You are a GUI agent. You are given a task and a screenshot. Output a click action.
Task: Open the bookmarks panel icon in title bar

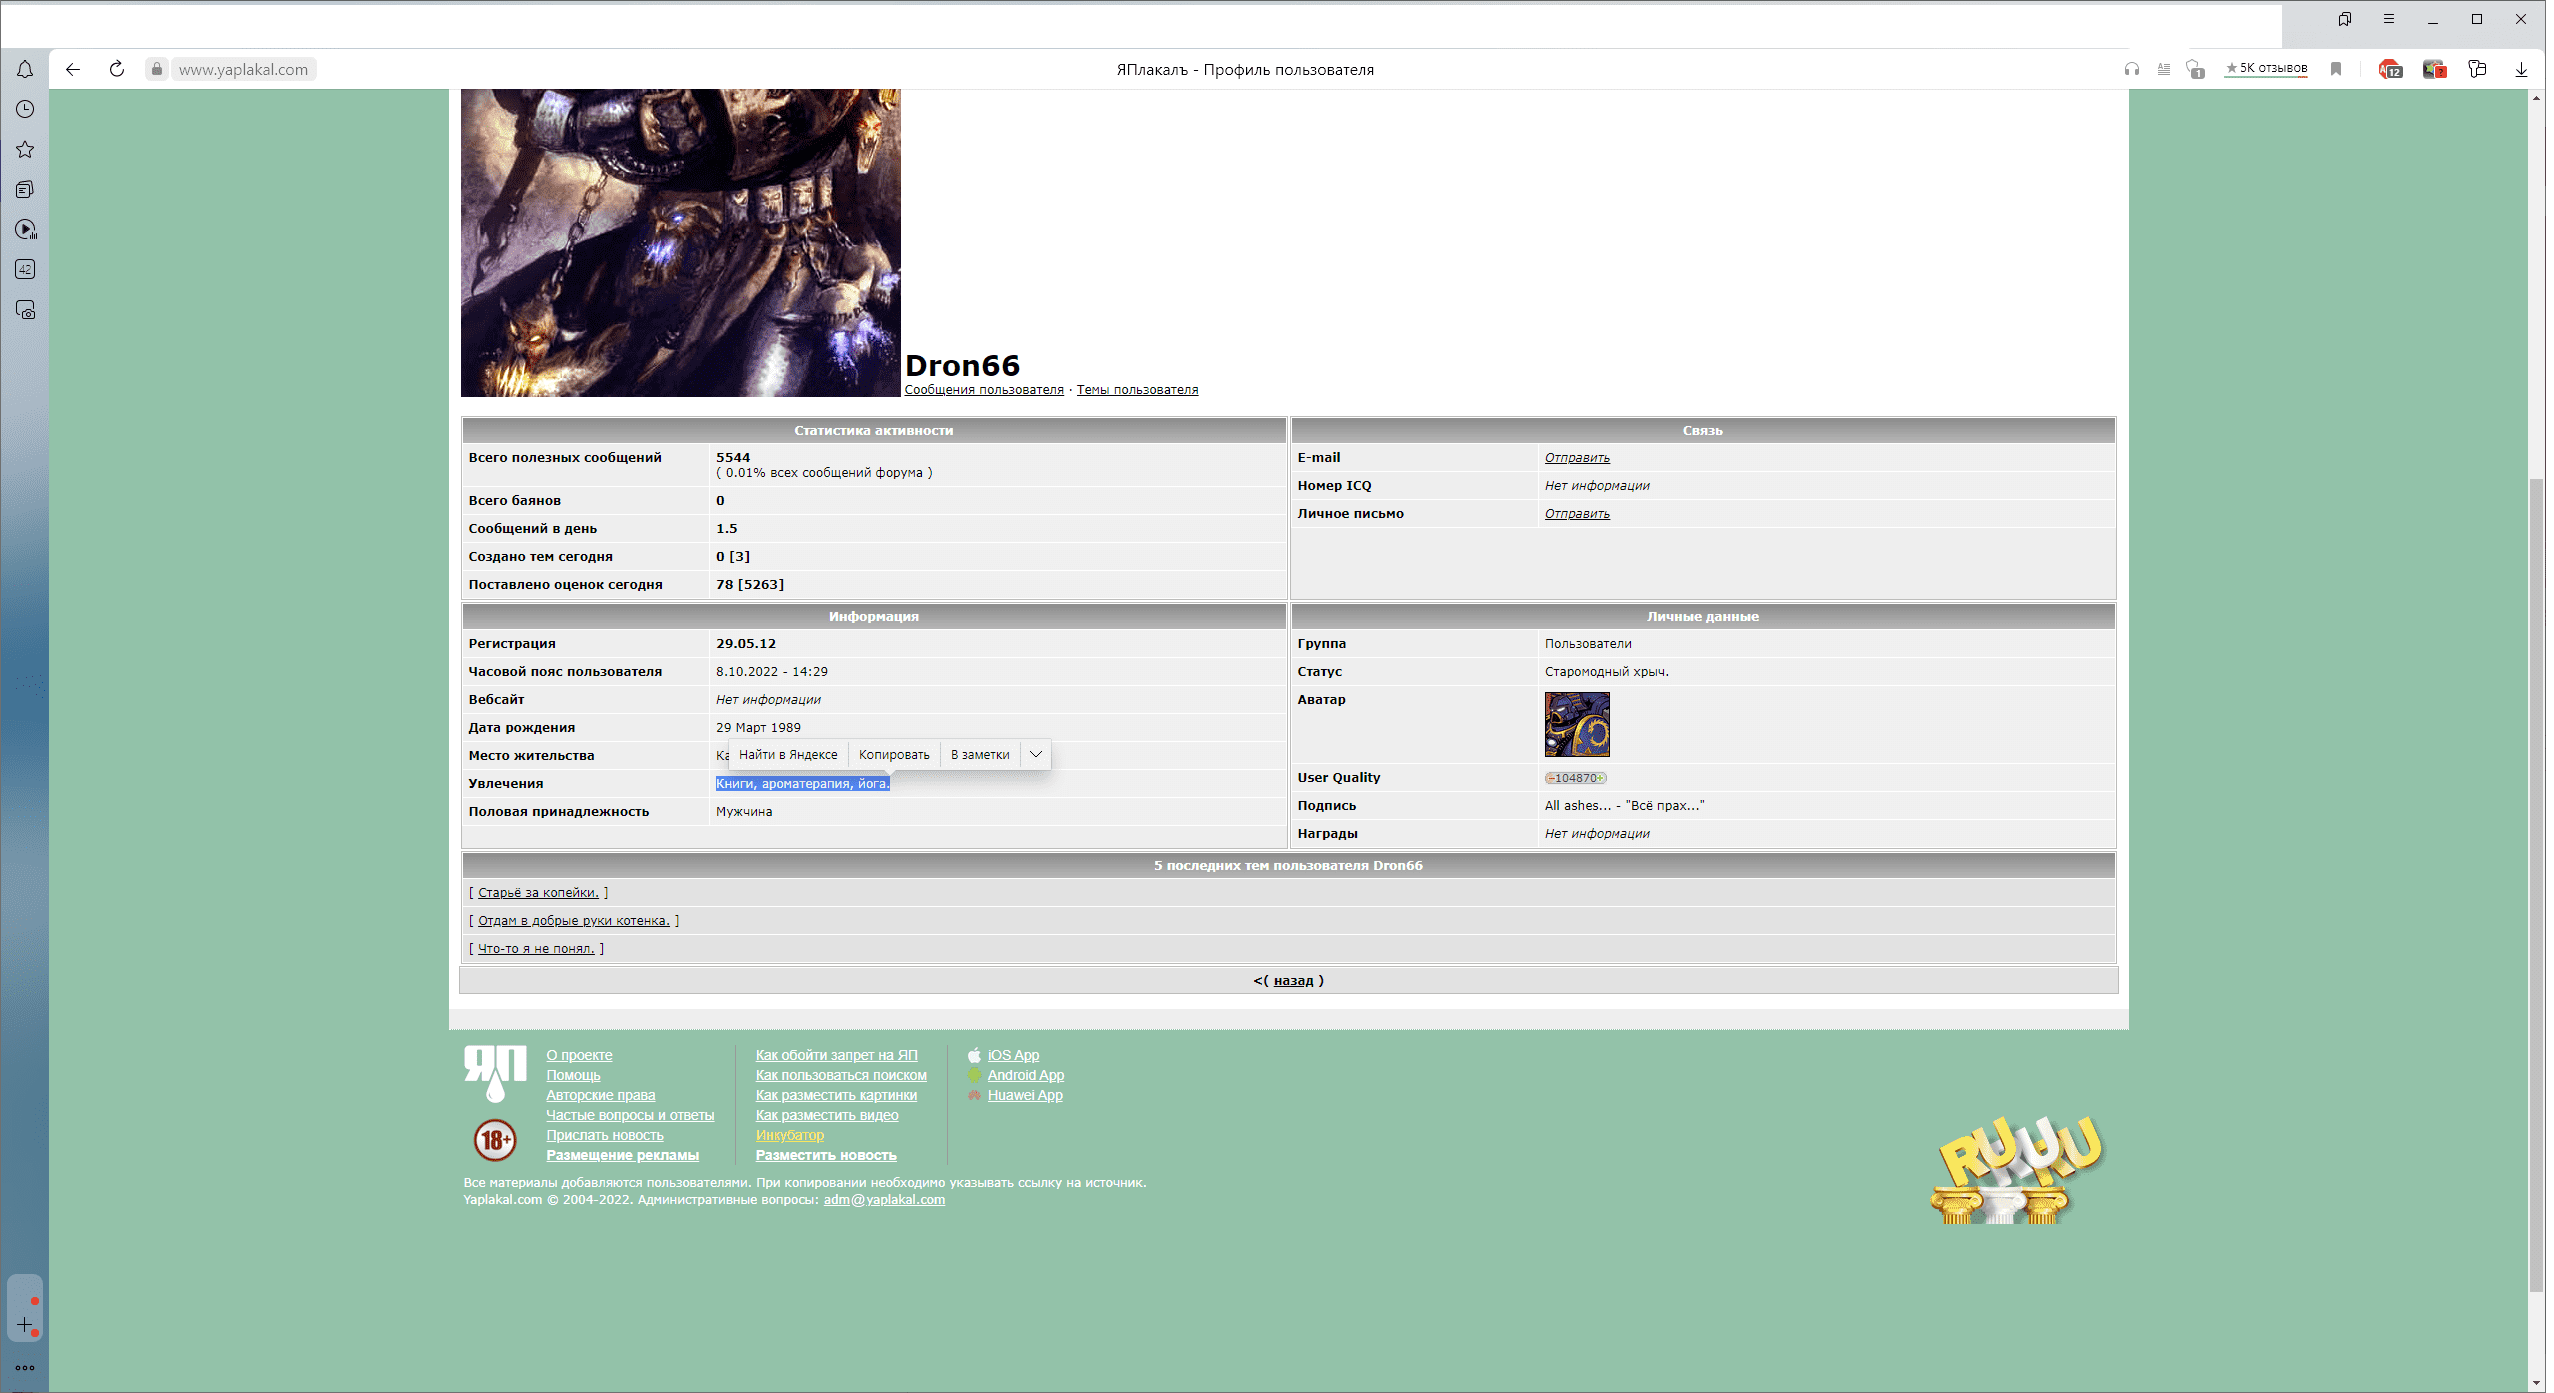pos(2344,19)
